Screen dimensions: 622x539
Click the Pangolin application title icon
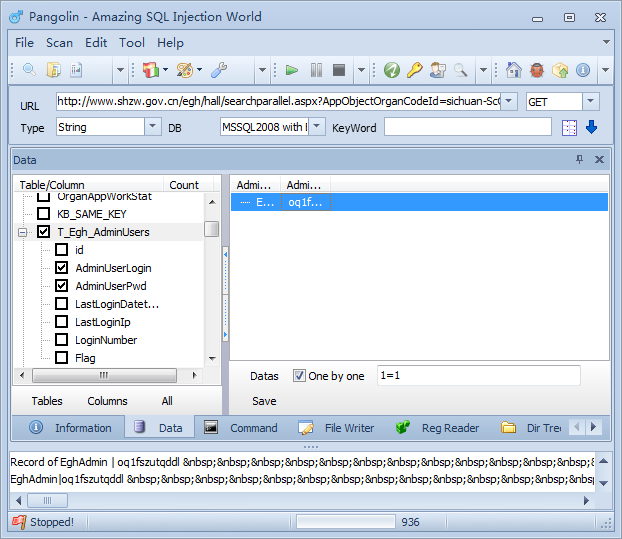16,17
